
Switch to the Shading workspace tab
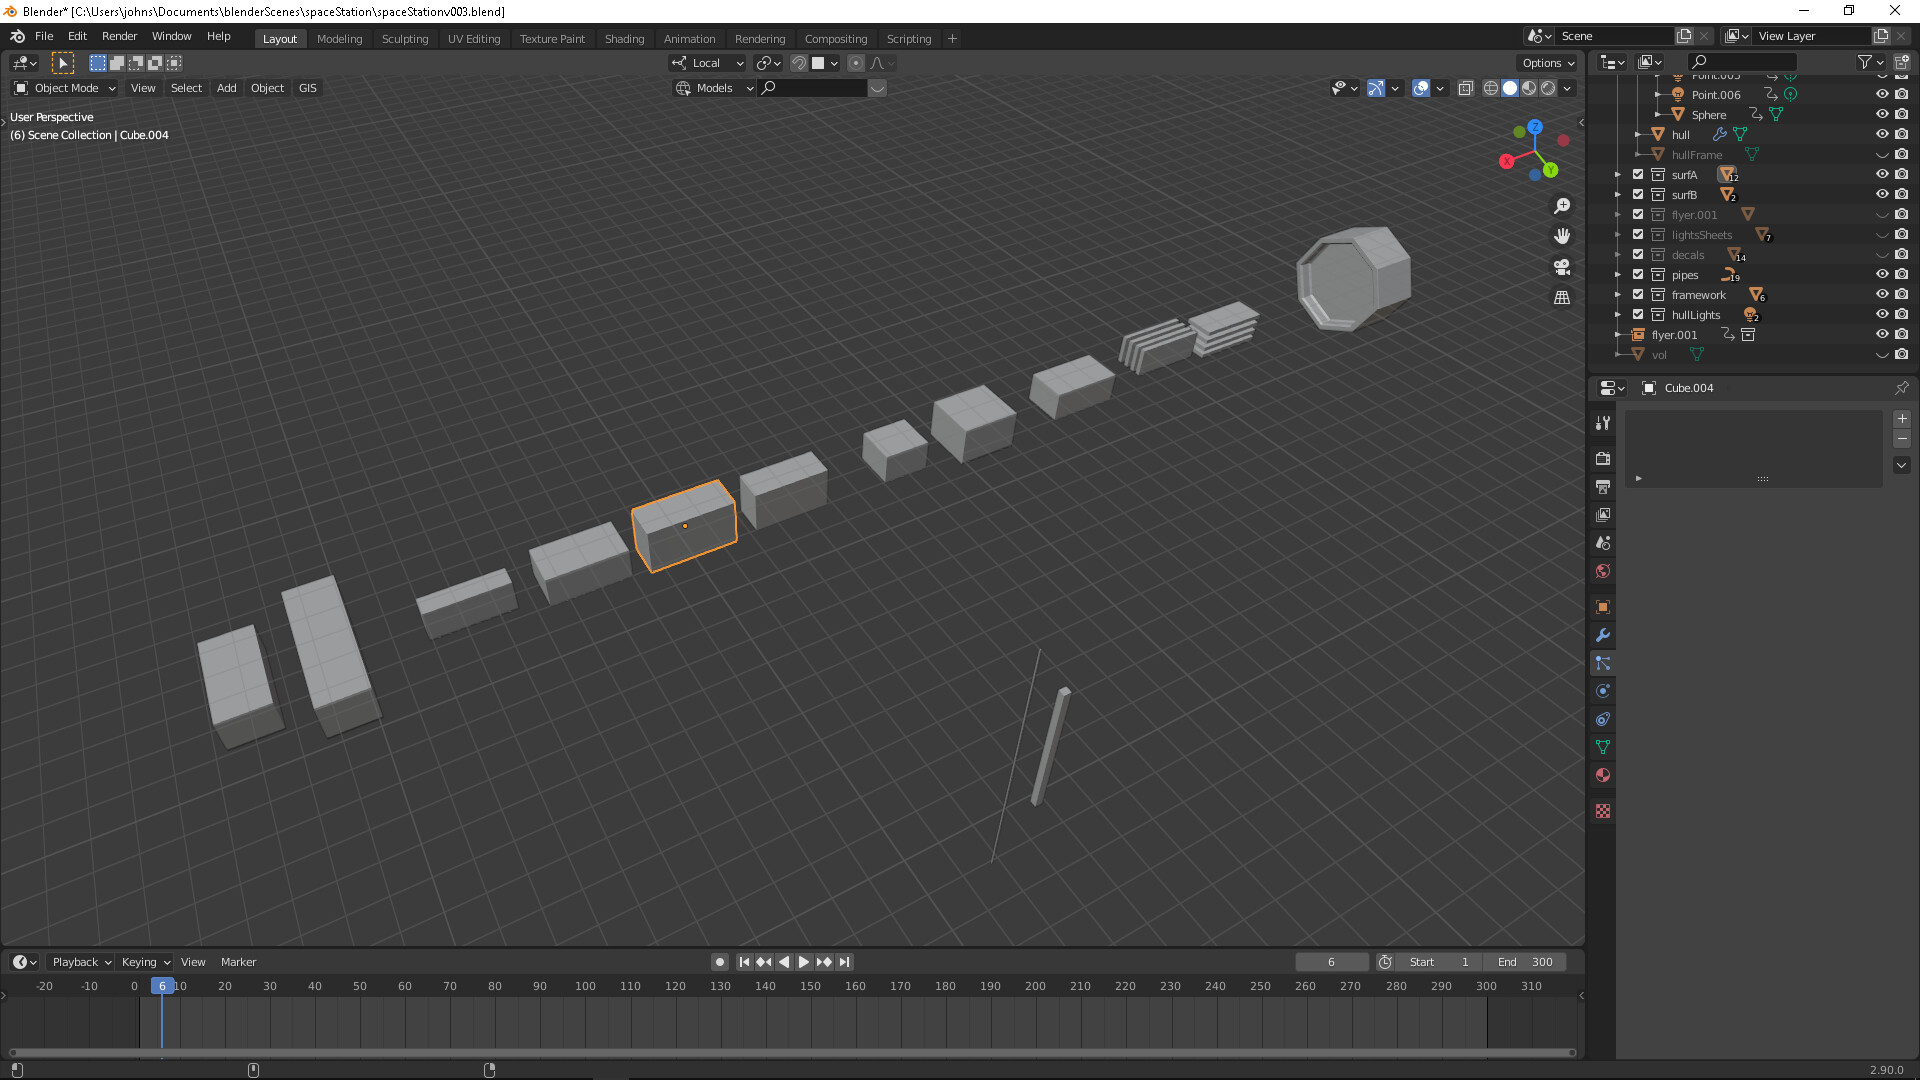[x=624, y=39]
